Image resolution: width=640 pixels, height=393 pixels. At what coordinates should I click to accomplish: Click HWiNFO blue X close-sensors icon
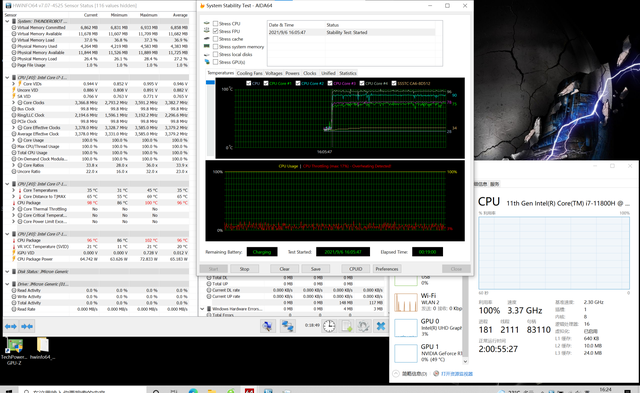tap(380, 326)
